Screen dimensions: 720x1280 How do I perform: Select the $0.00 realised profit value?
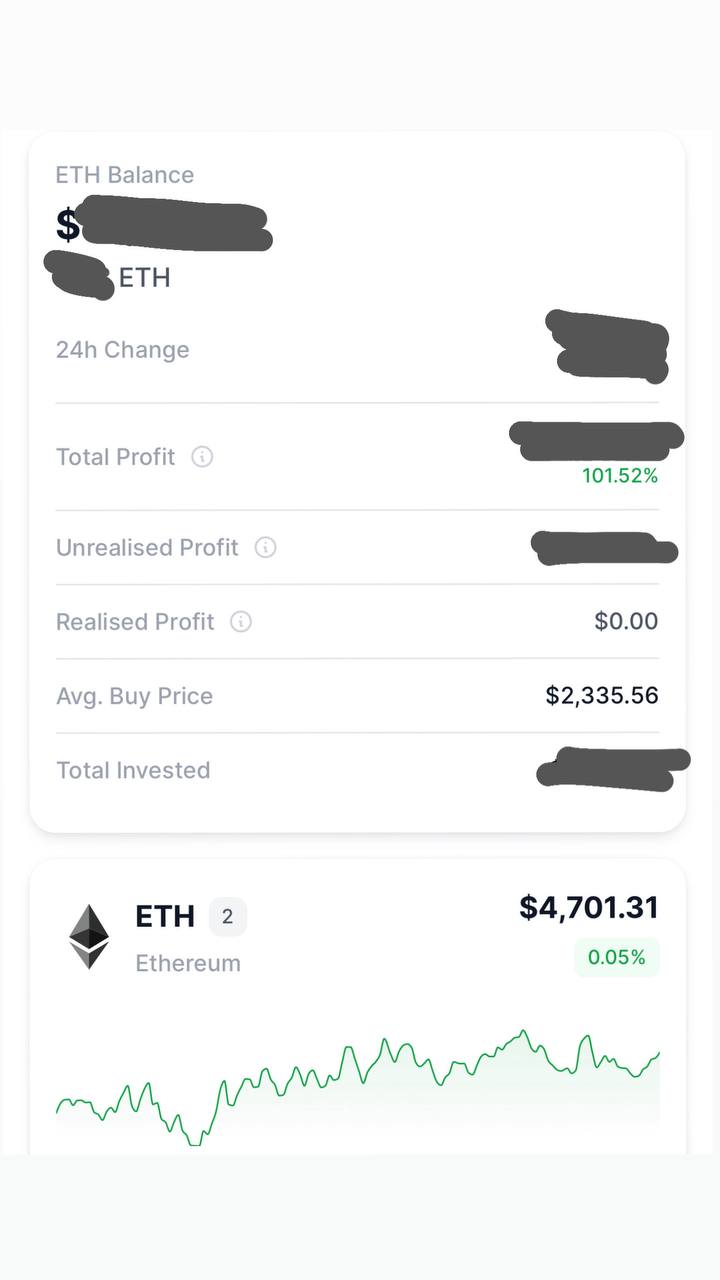tap(626, 621)
